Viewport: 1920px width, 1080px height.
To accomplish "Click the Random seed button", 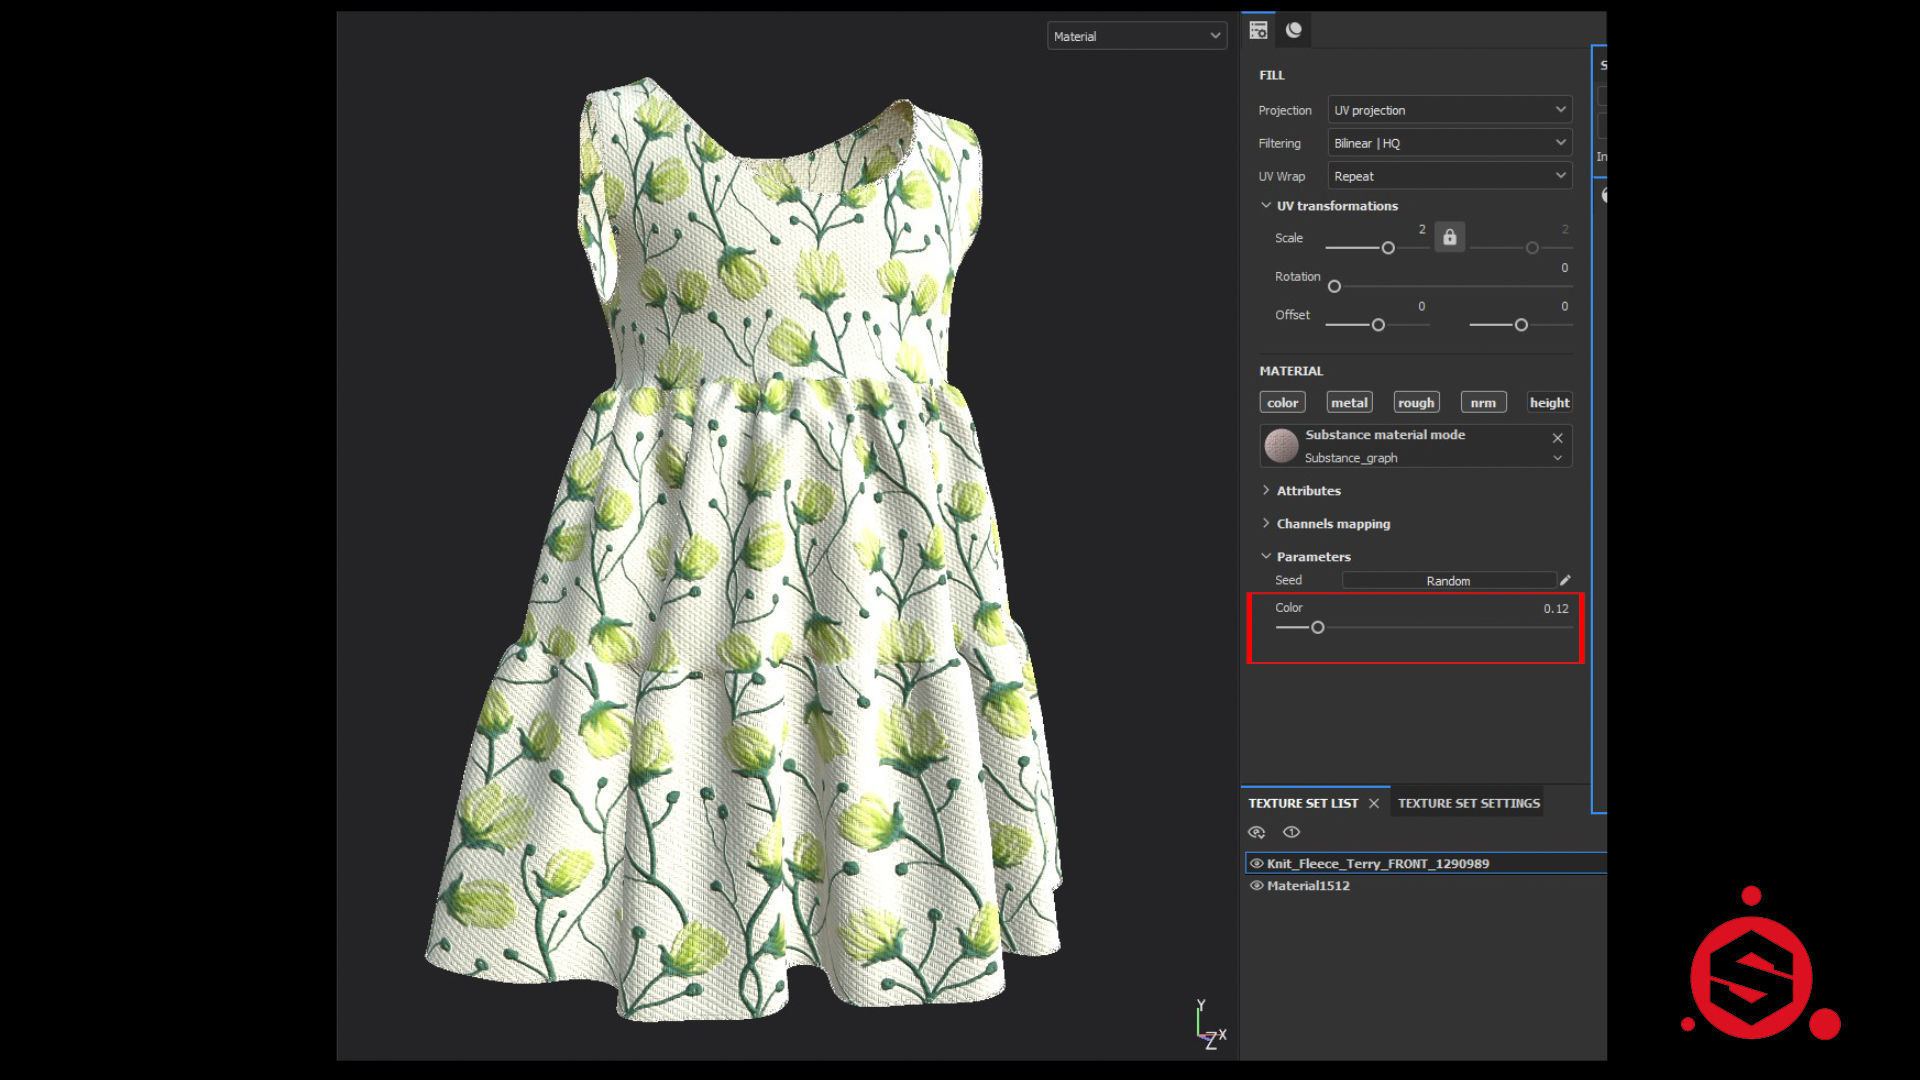I will point(1448,580).
